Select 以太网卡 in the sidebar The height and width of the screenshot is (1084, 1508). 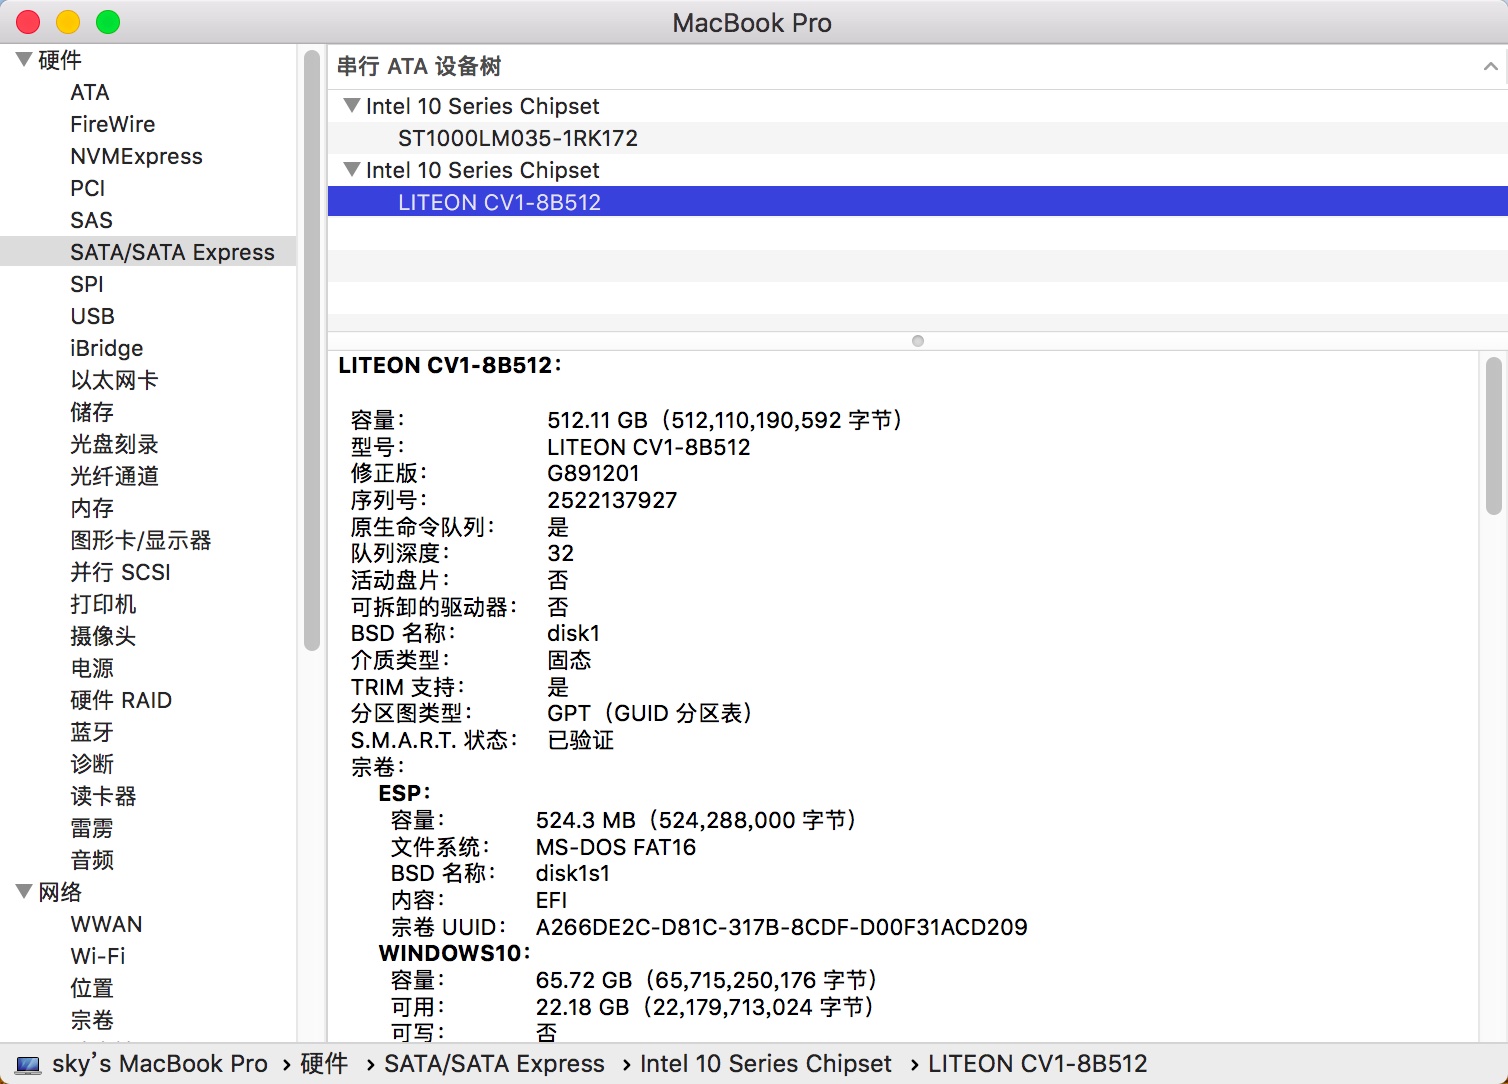coord(114,380)
